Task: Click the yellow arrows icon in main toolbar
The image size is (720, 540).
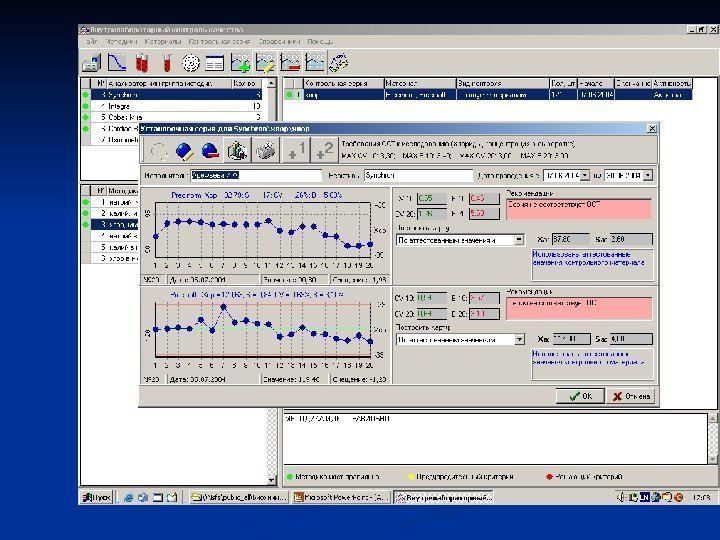Action: (x=339, y=62)
